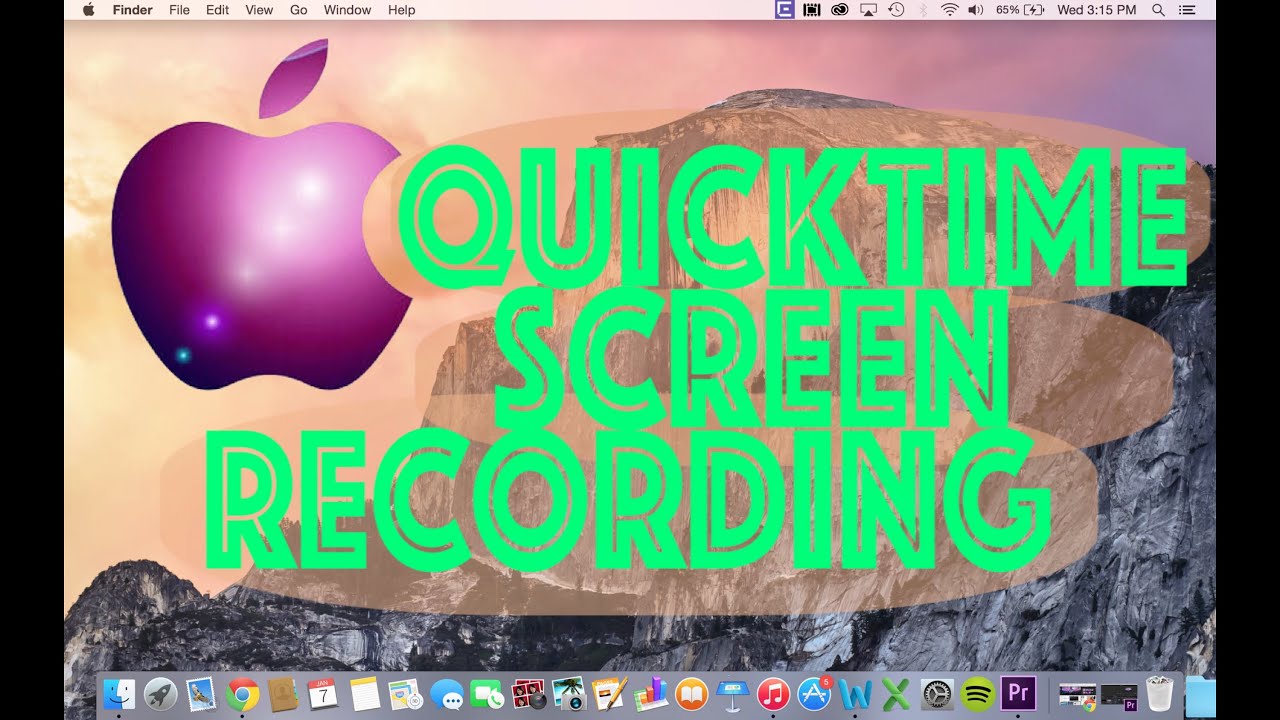The image size is (1280, 720).
Task: Launch FaceTime from the Dock
Action: click(487, 693)
